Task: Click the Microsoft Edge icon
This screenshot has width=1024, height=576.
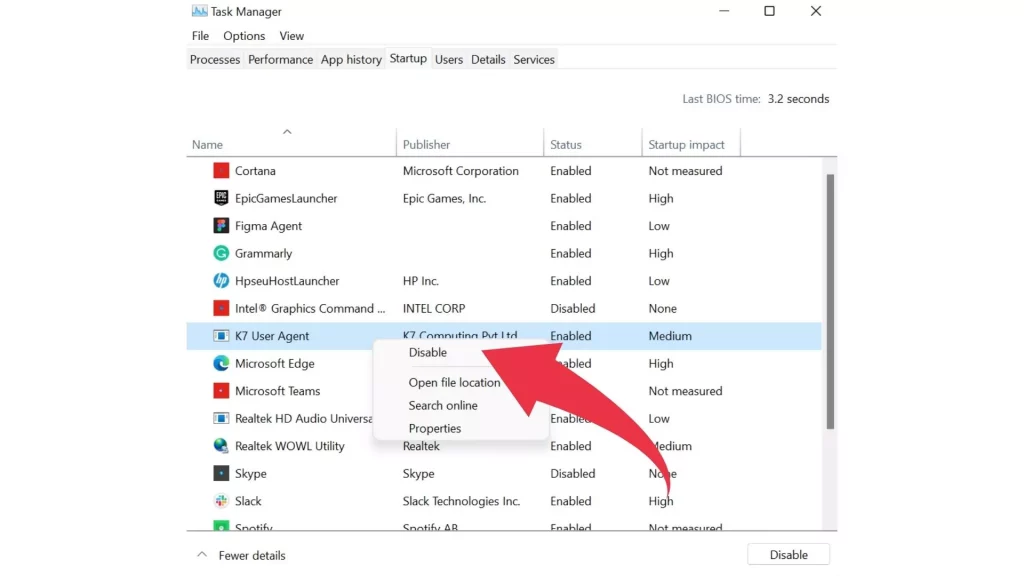Action: [x=221, y=363]
